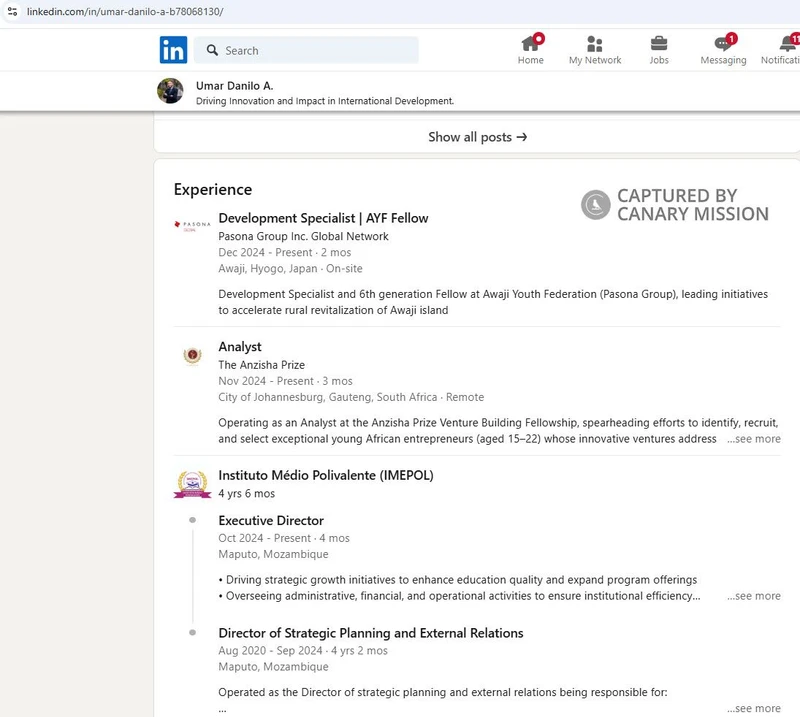800x717 pixels.
Task: Open Messaging navigation label
Action: pyautogui.click(x=723, y=60)
